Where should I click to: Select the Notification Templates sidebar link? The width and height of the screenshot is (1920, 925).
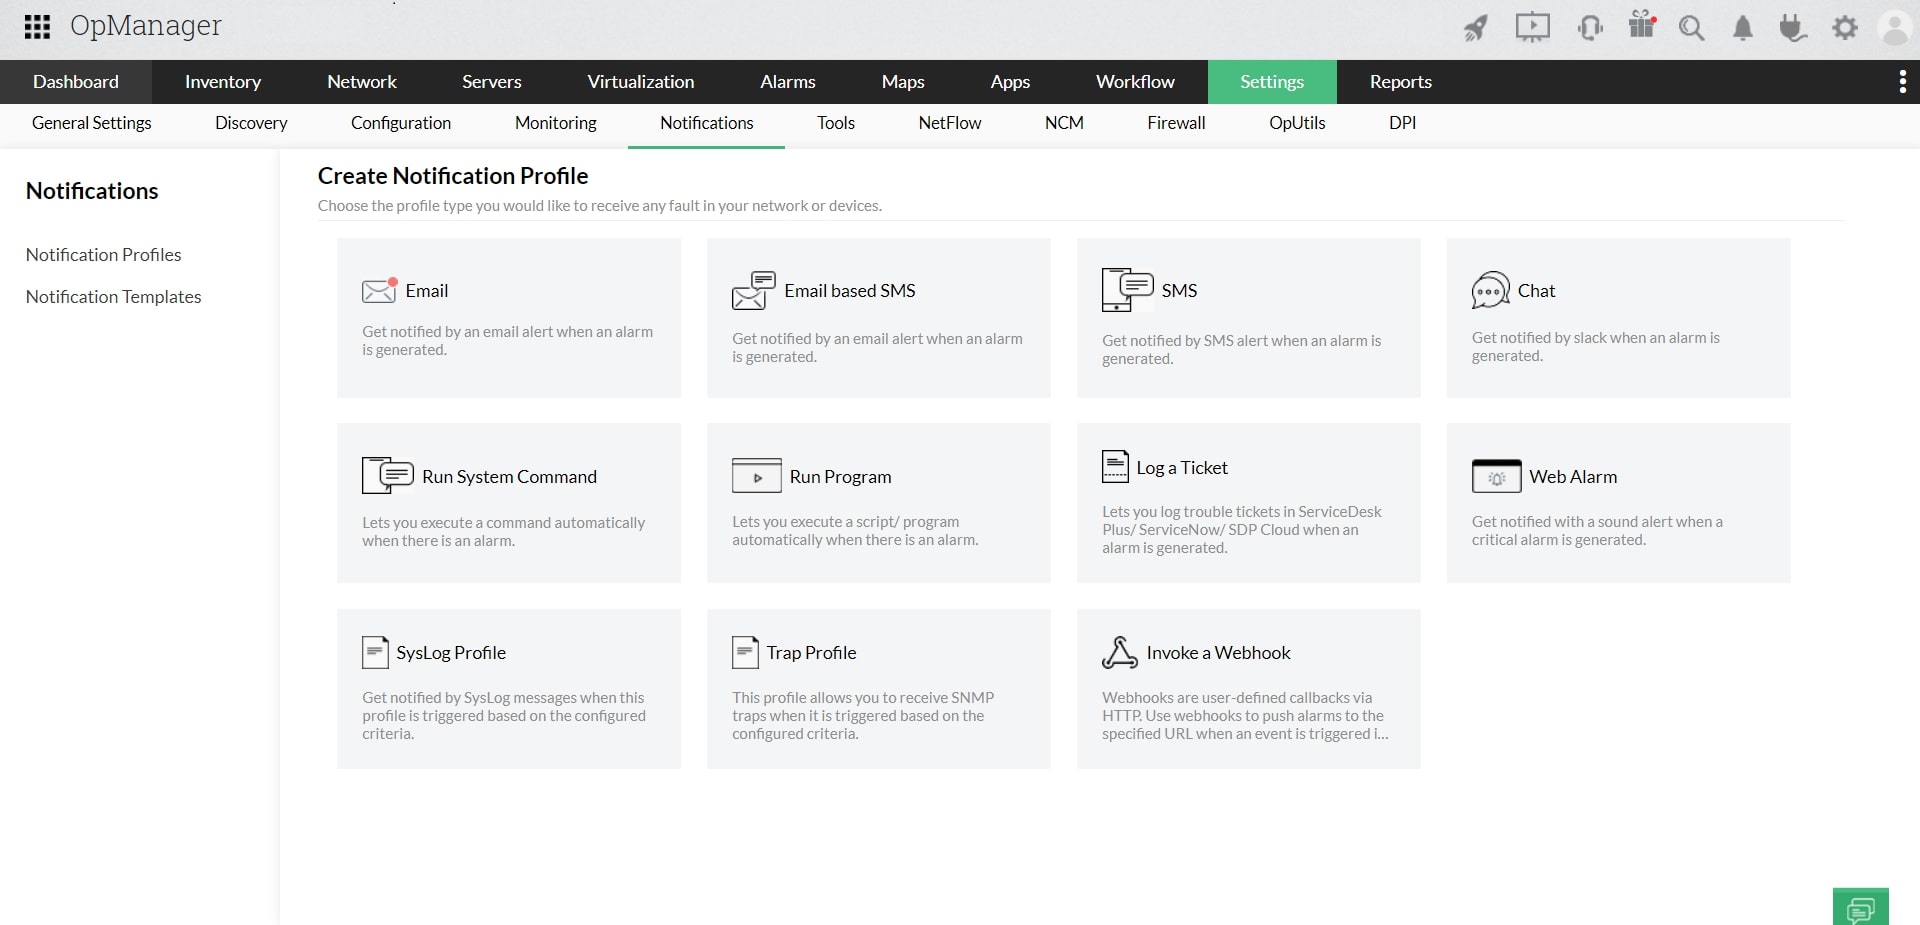pos(113,296)
